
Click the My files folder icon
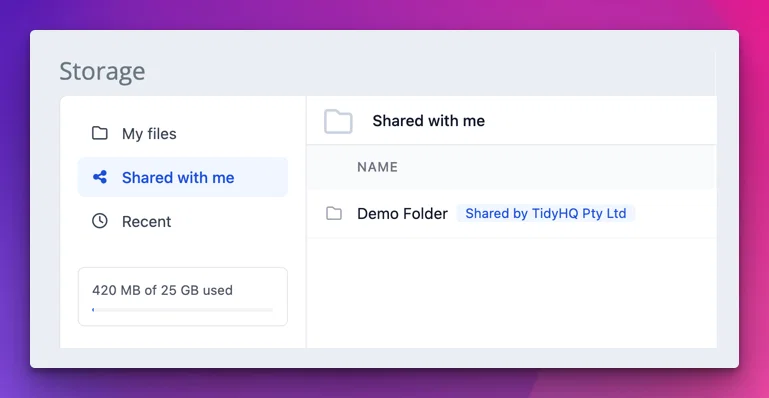tap(100, 133)
